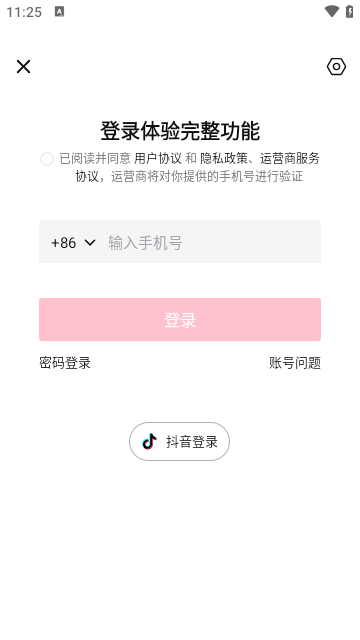The width and height of the screenshot is (360, 640).
Task: Expand the +86 country code selector
Action: (x=73, y=242)
